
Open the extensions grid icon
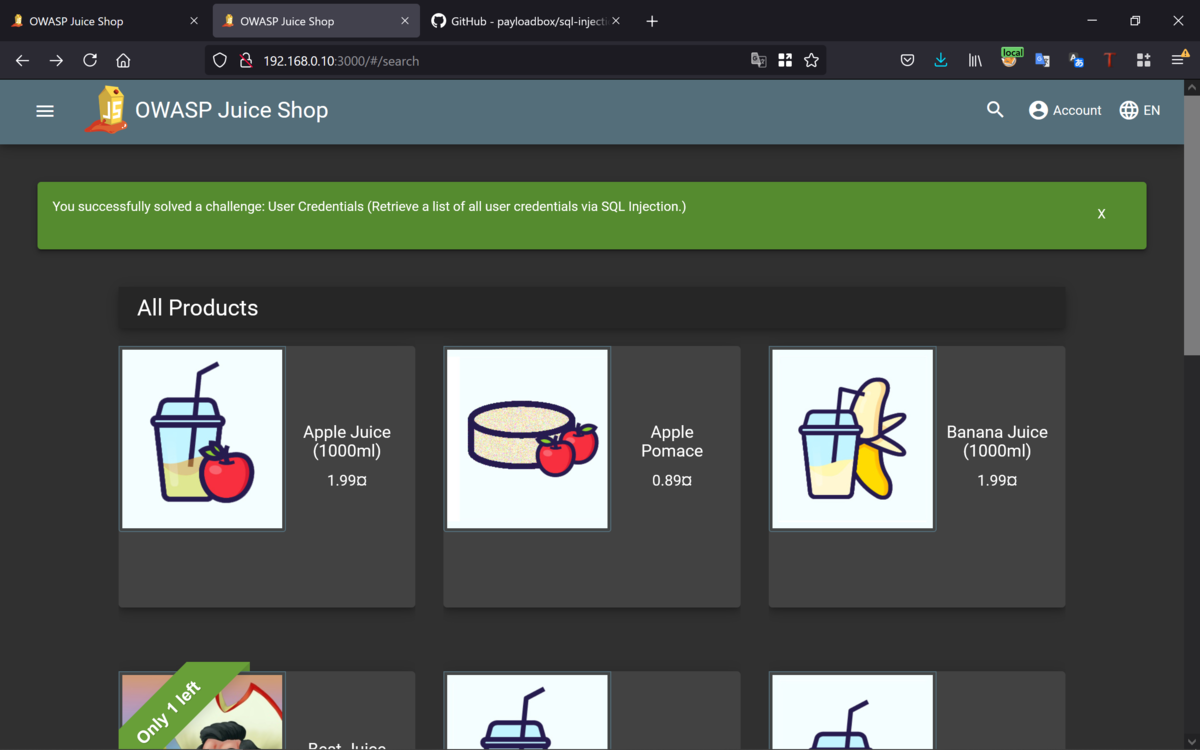[x=1143, y=61]
